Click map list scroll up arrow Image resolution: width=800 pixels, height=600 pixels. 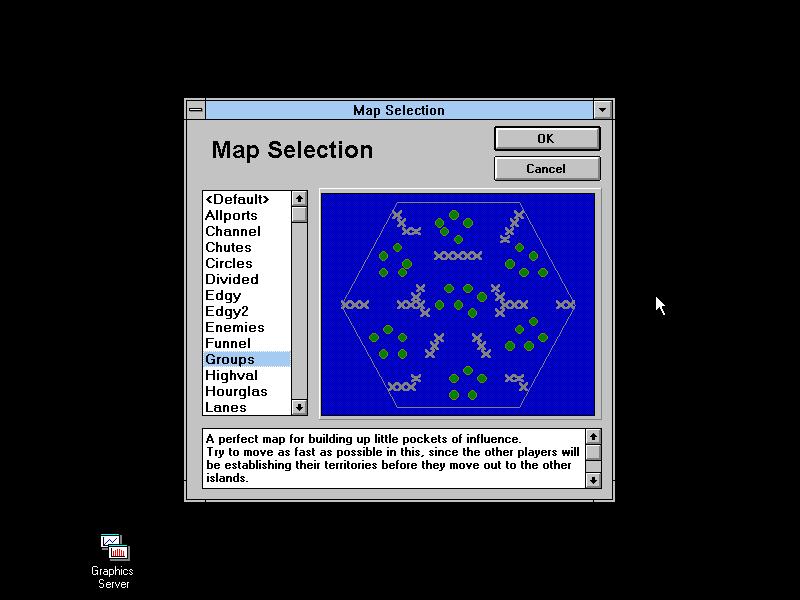point(299,198)
